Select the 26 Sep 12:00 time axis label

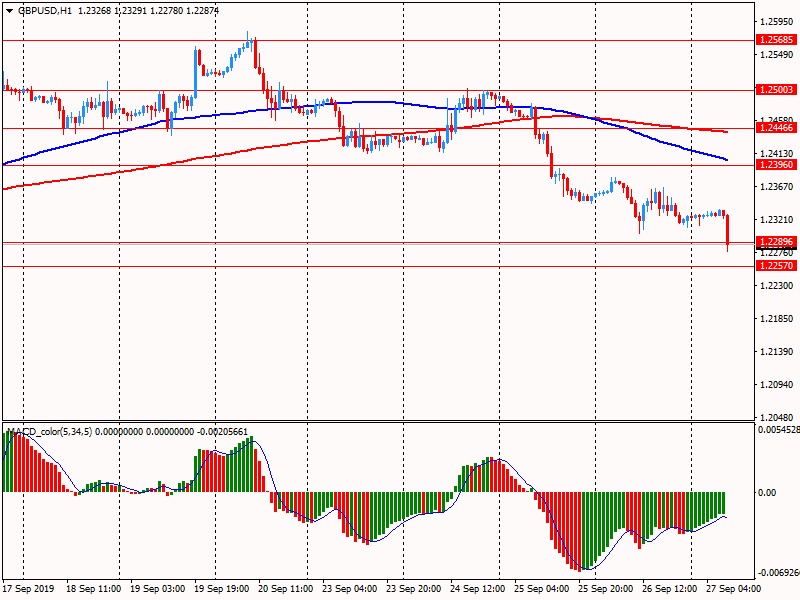[669, 589]
